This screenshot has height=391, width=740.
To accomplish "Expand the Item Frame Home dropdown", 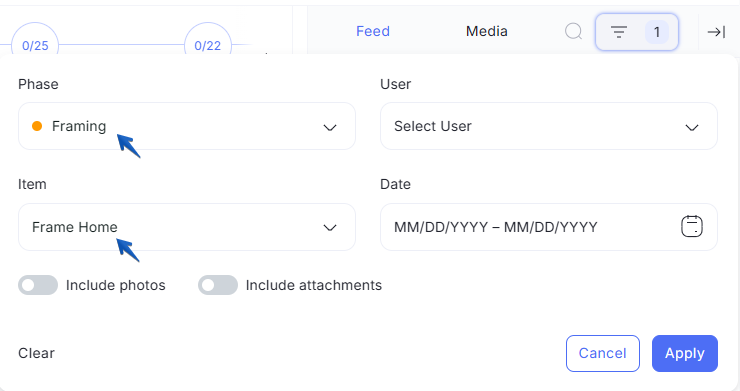I will pos(187,227).
